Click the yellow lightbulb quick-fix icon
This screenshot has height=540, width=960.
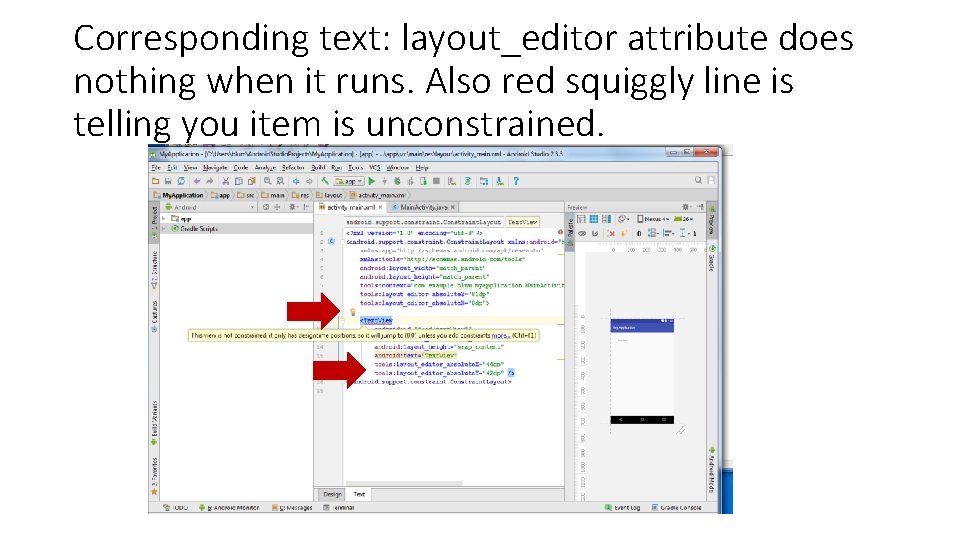coord(353,312)
